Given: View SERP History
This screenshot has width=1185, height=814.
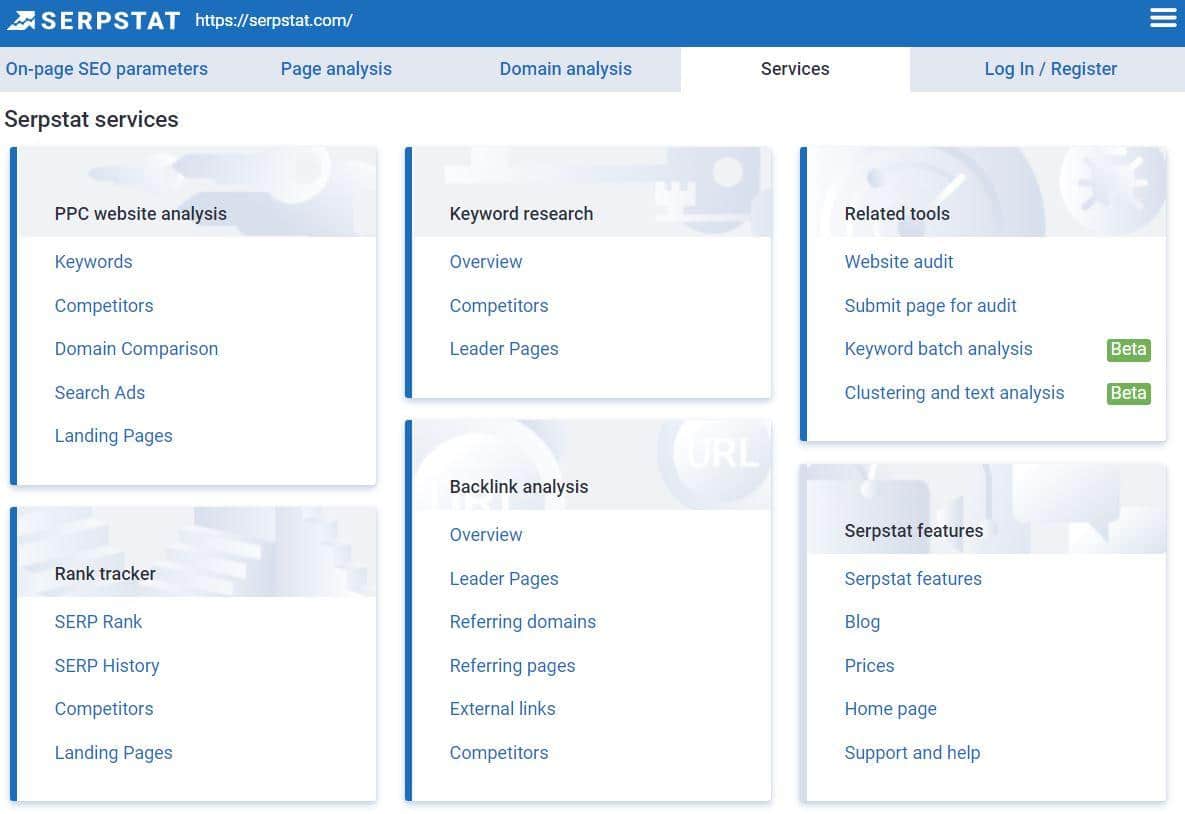Looking at the screenshot, I should tap(107, 665).
